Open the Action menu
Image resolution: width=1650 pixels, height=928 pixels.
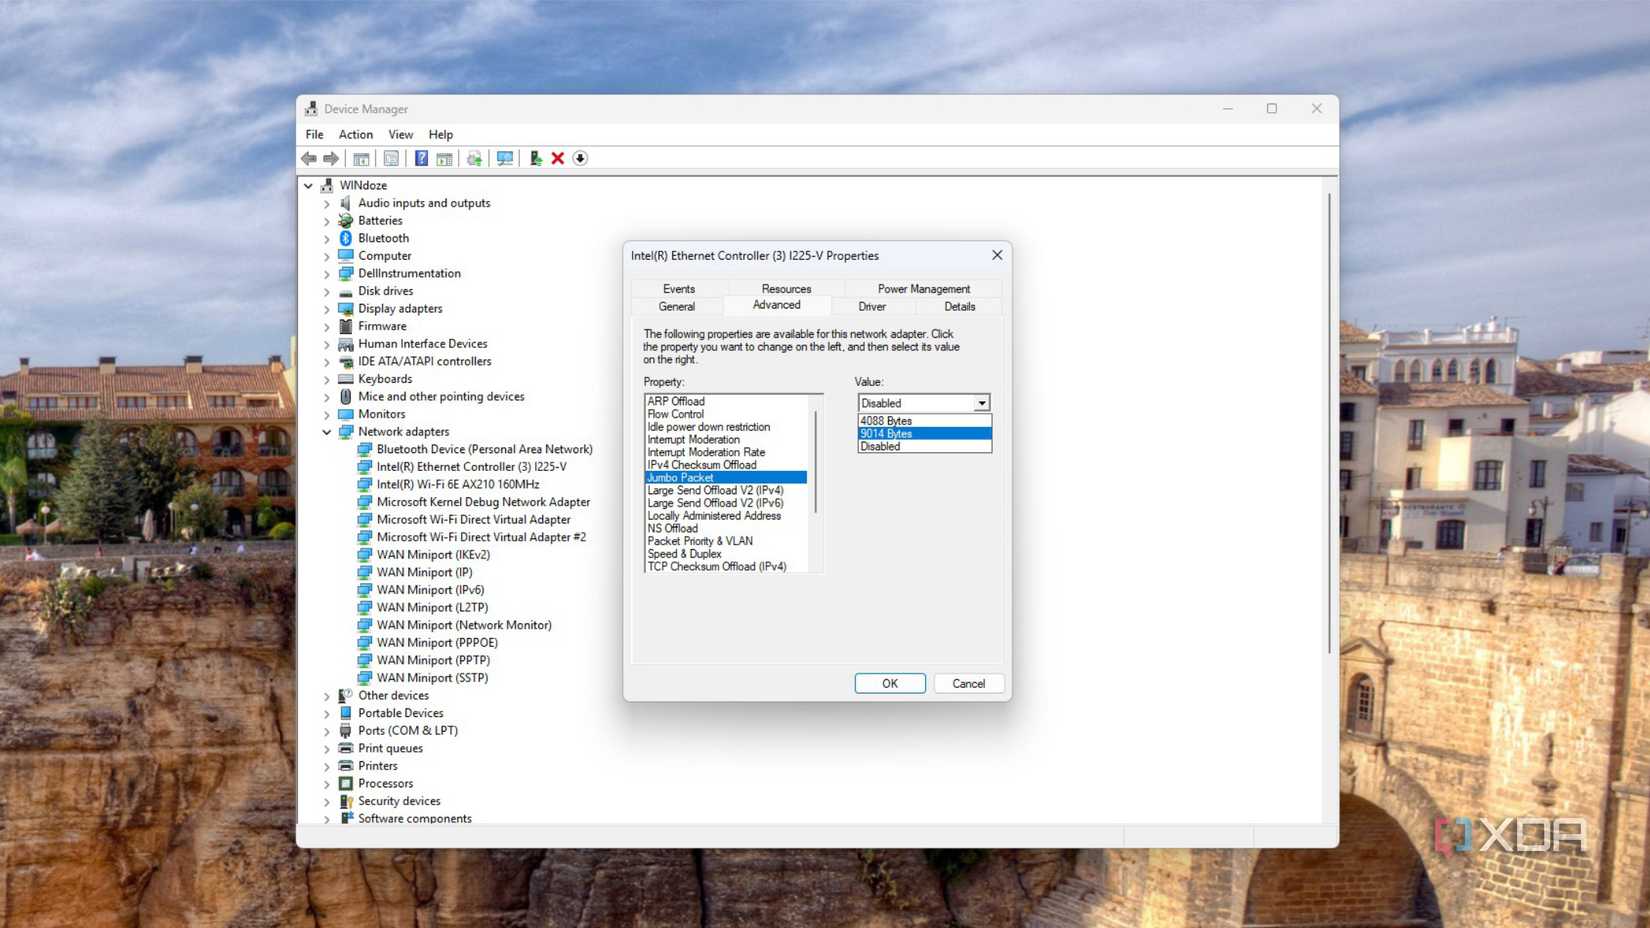click(x=355, y=134)
